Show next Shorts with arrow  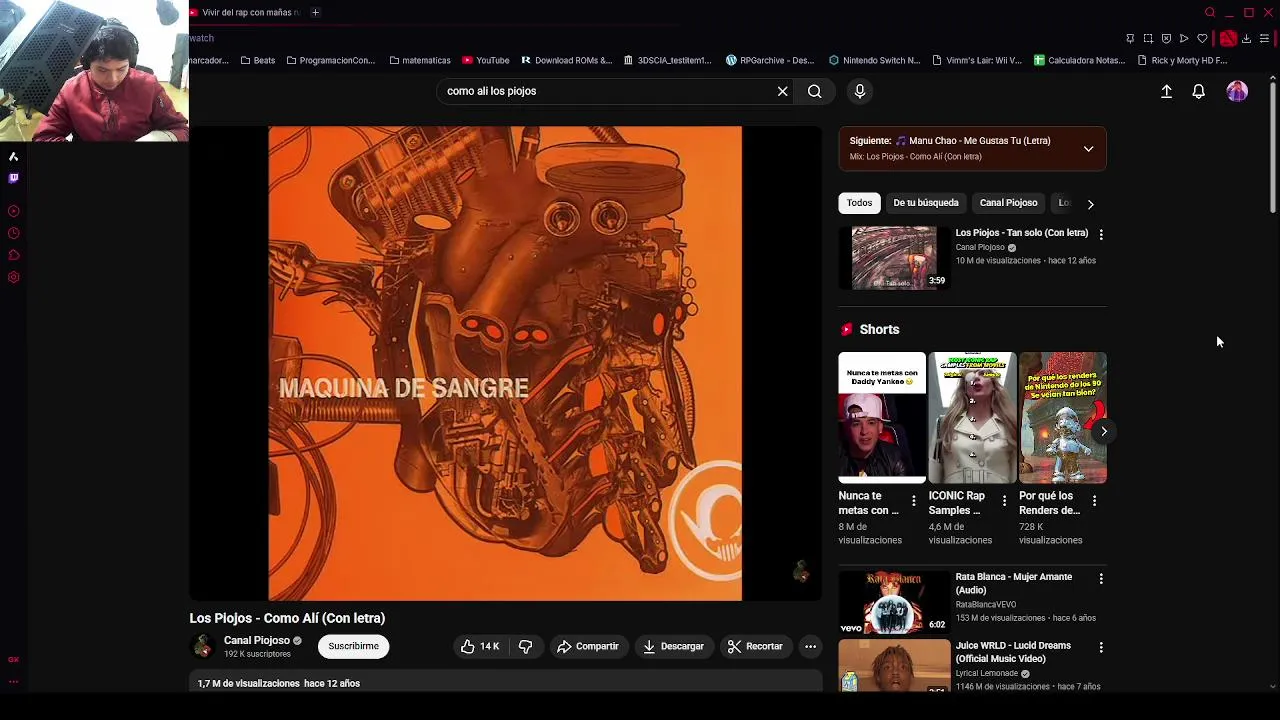coord(1103,431)
